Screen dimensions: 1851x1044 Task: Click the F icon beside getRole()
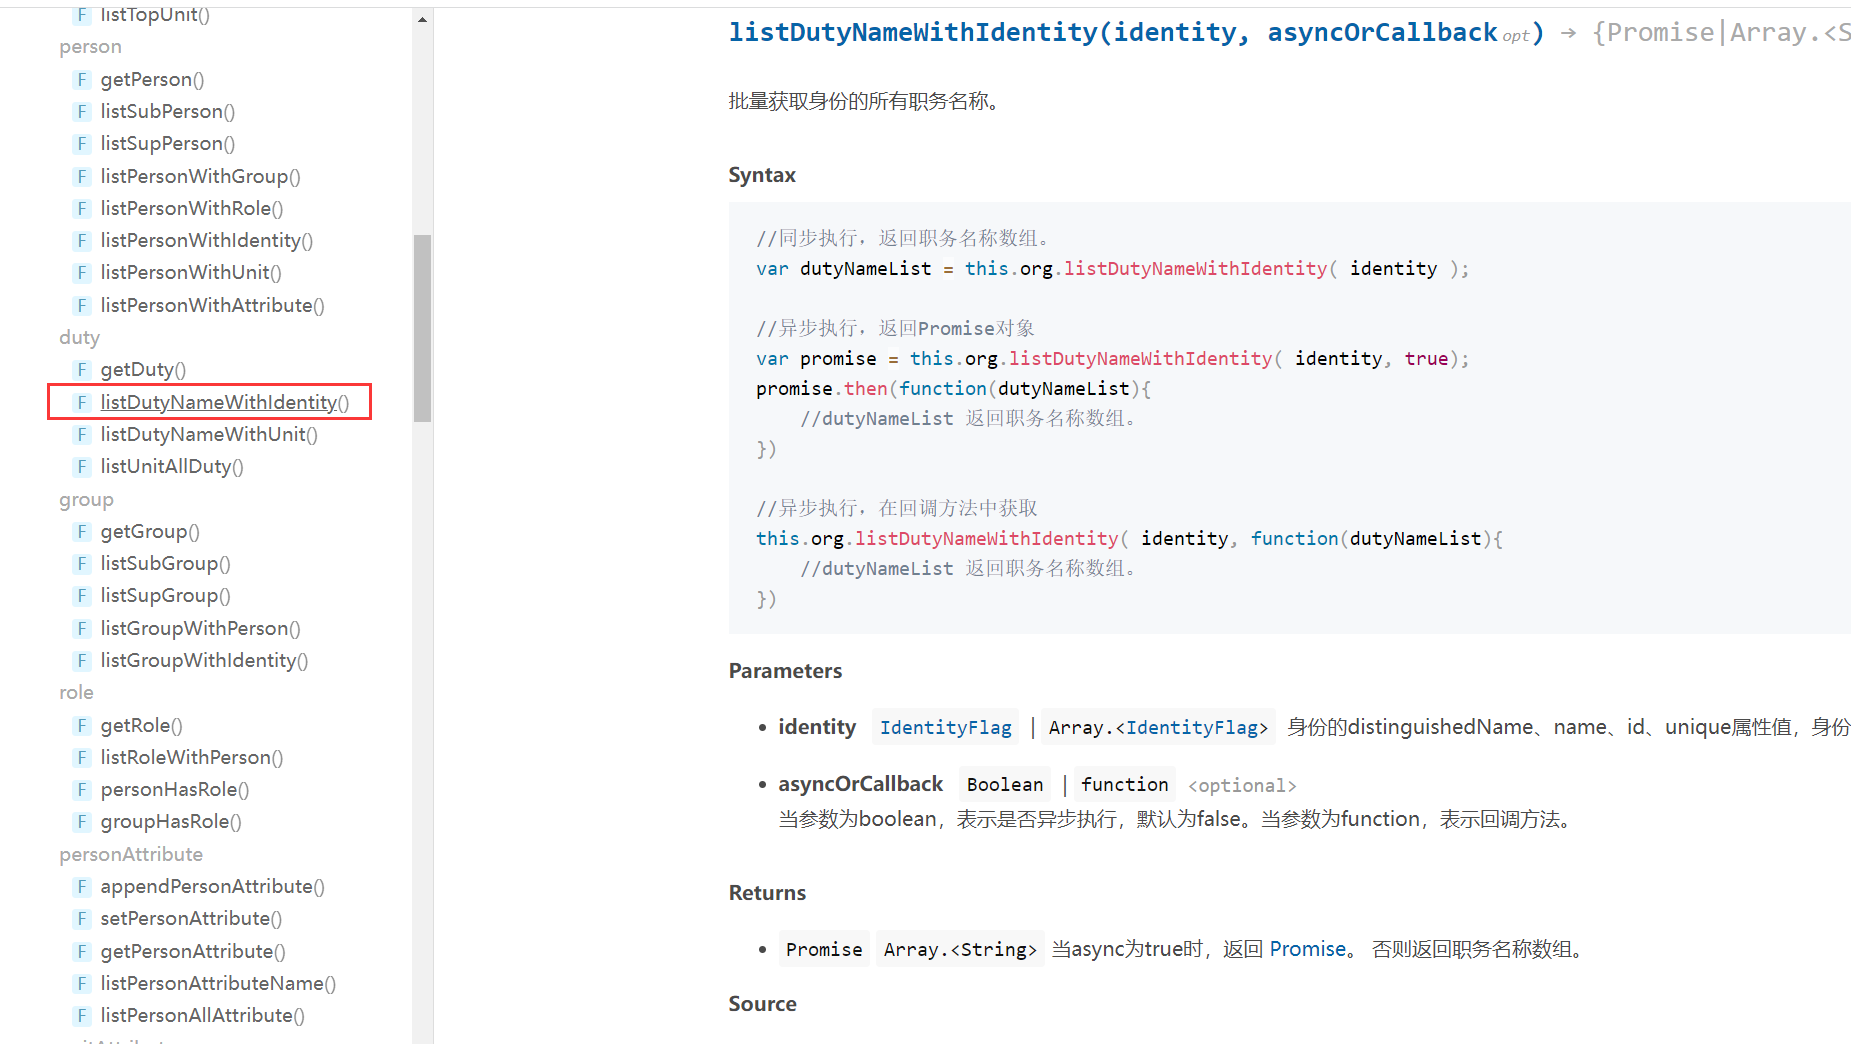82,726
